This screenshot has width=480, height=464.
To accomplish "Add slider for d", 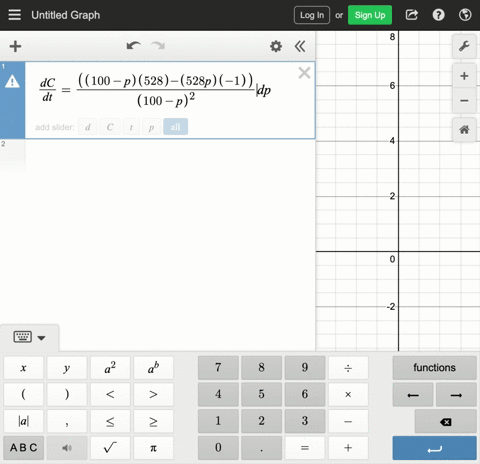I will [88, 127].
